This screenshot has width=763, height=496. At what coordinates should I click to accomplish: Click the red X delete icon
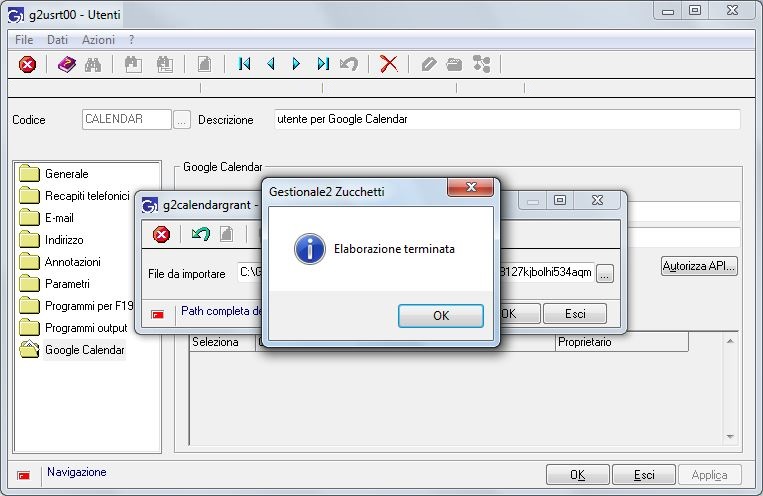(x=388, y=64)
